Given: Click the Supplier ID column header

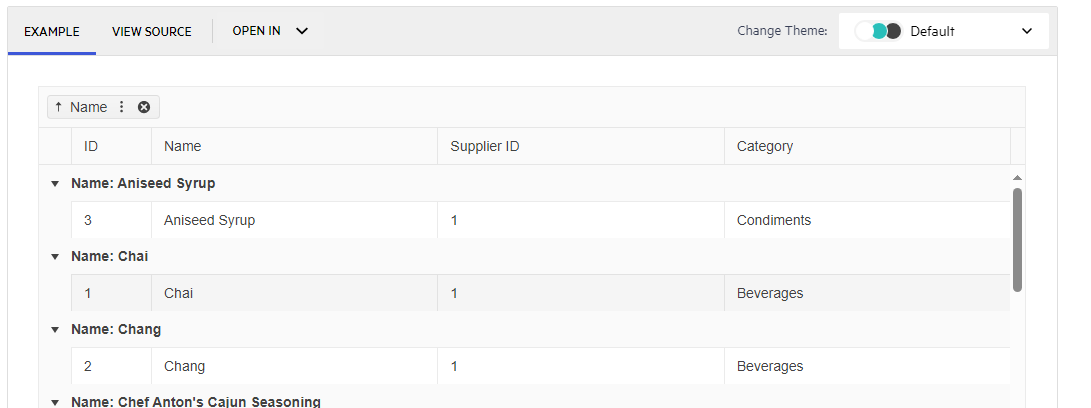Looking at the screenshot, I should pyautogui.click(x=485, y=146).
